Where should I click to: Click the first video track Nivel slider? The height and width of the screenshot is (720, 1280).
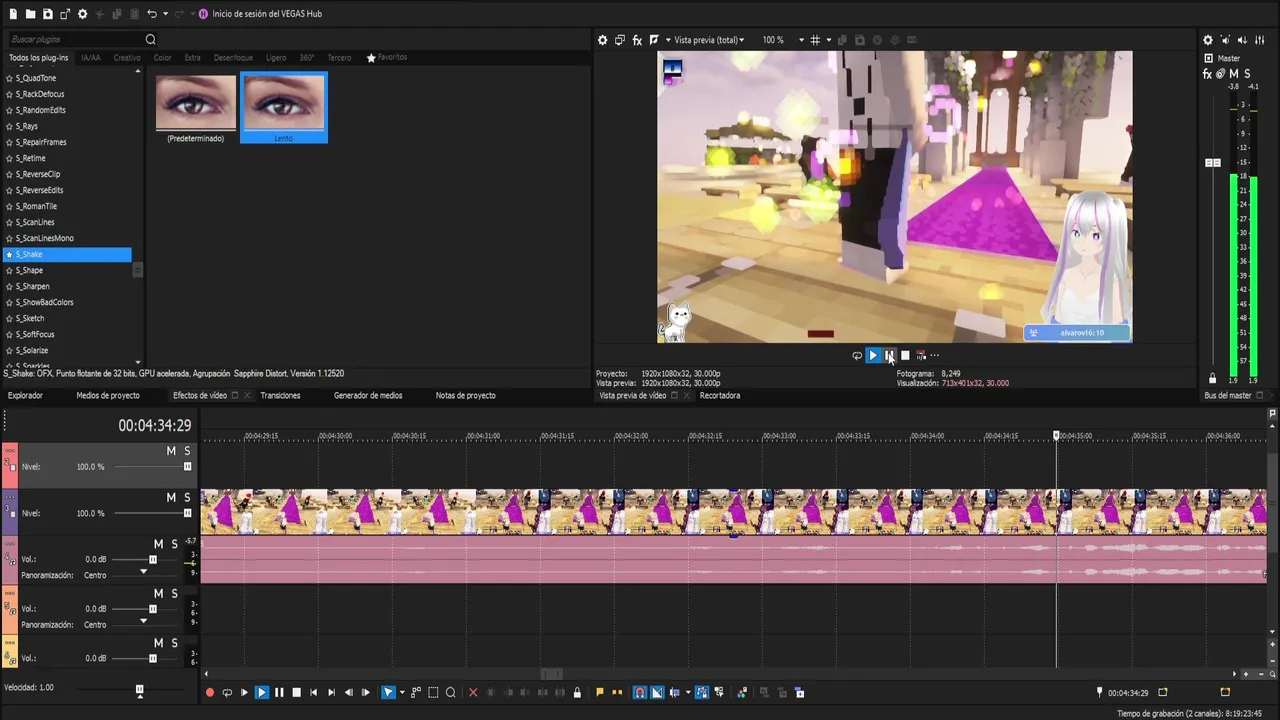[187, 467]
